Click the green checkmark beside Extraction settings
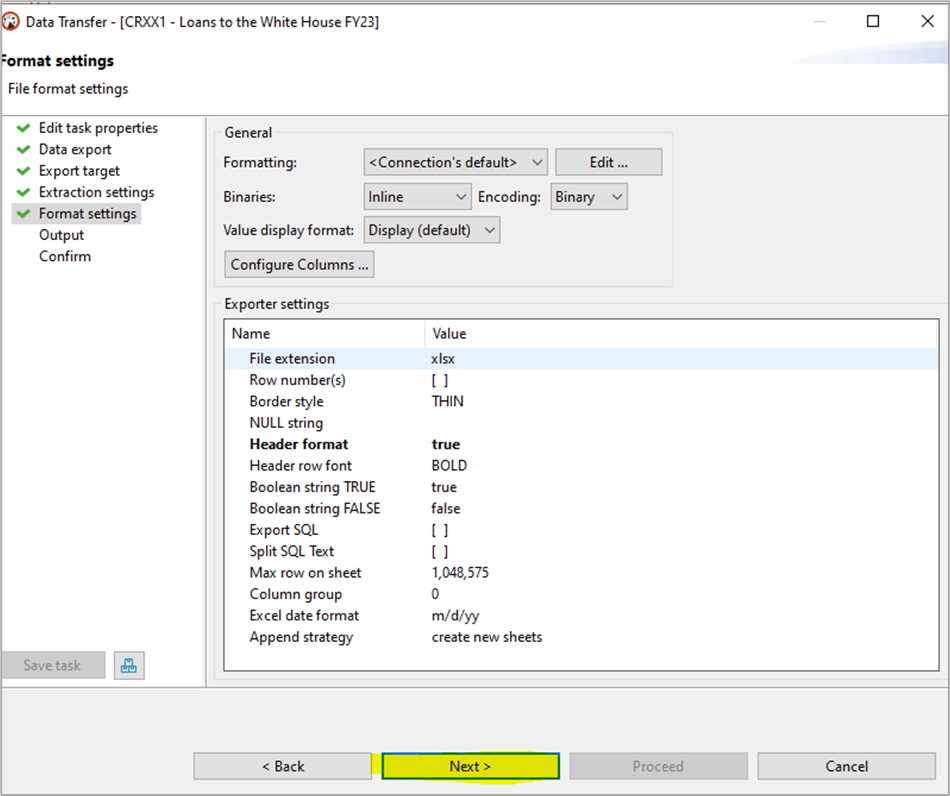The height and width of the screenshot is (796, 950). [24, 192]
